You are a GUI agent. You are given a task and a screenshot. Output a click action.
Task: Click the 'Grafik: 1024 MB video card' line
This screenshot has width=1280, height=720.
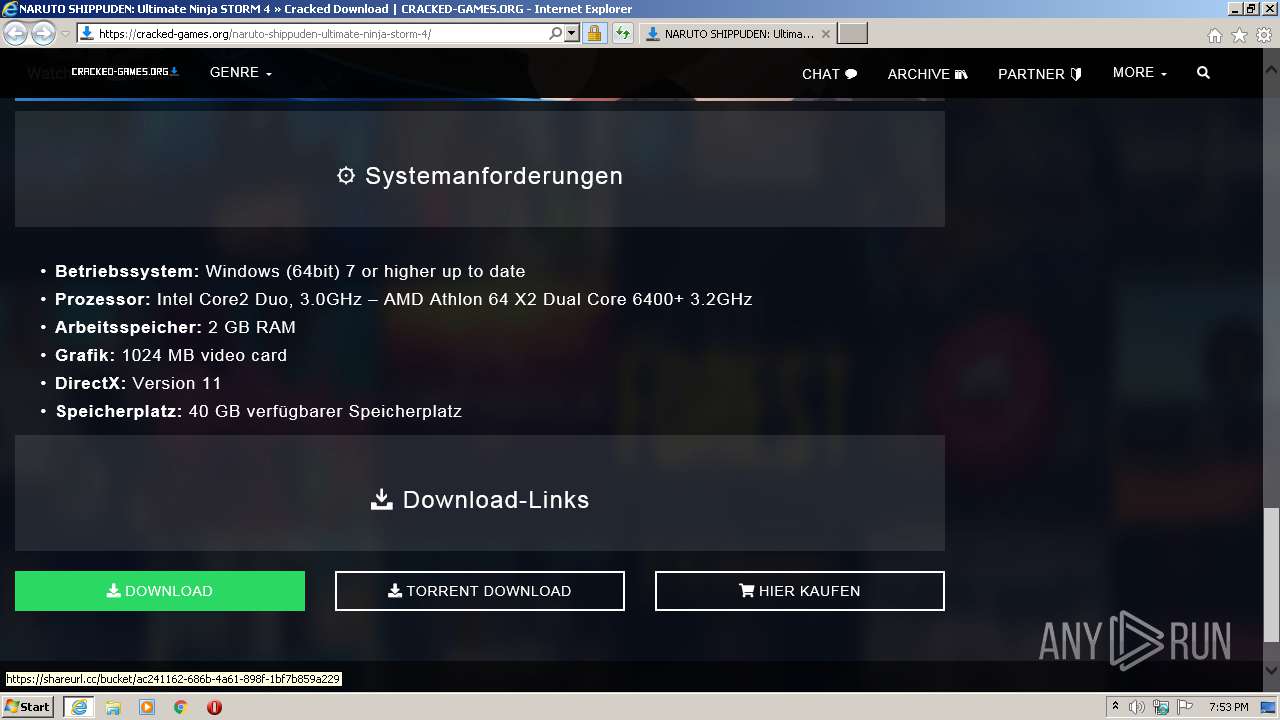(x=171, y=355)
